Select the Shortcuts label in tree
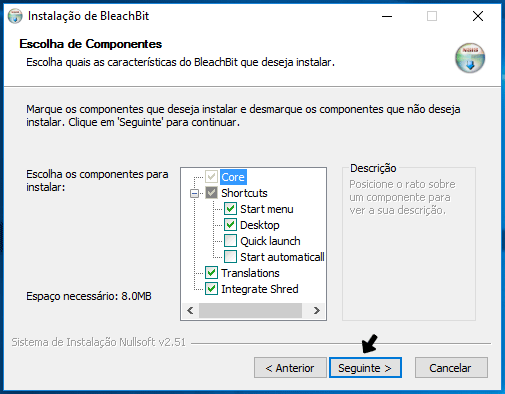Image resolution: width=505 pixels, height=394 pixels. click(244, 193)
